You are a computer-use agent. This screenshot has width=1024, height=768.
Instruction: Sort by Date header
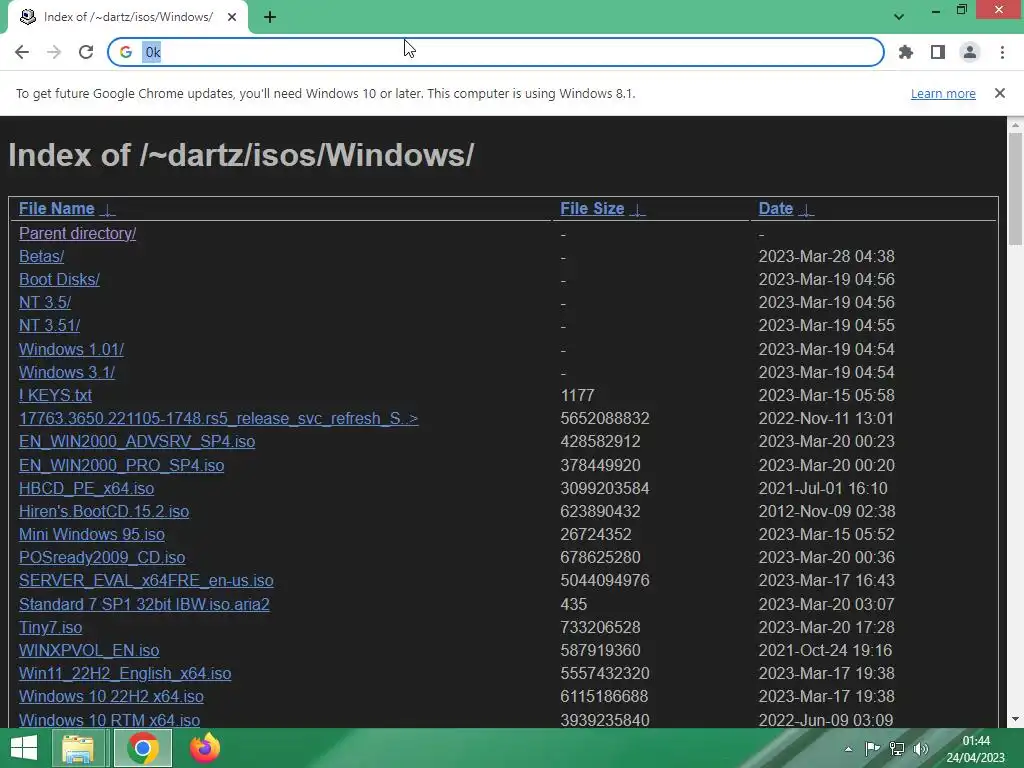click(776, 208)
